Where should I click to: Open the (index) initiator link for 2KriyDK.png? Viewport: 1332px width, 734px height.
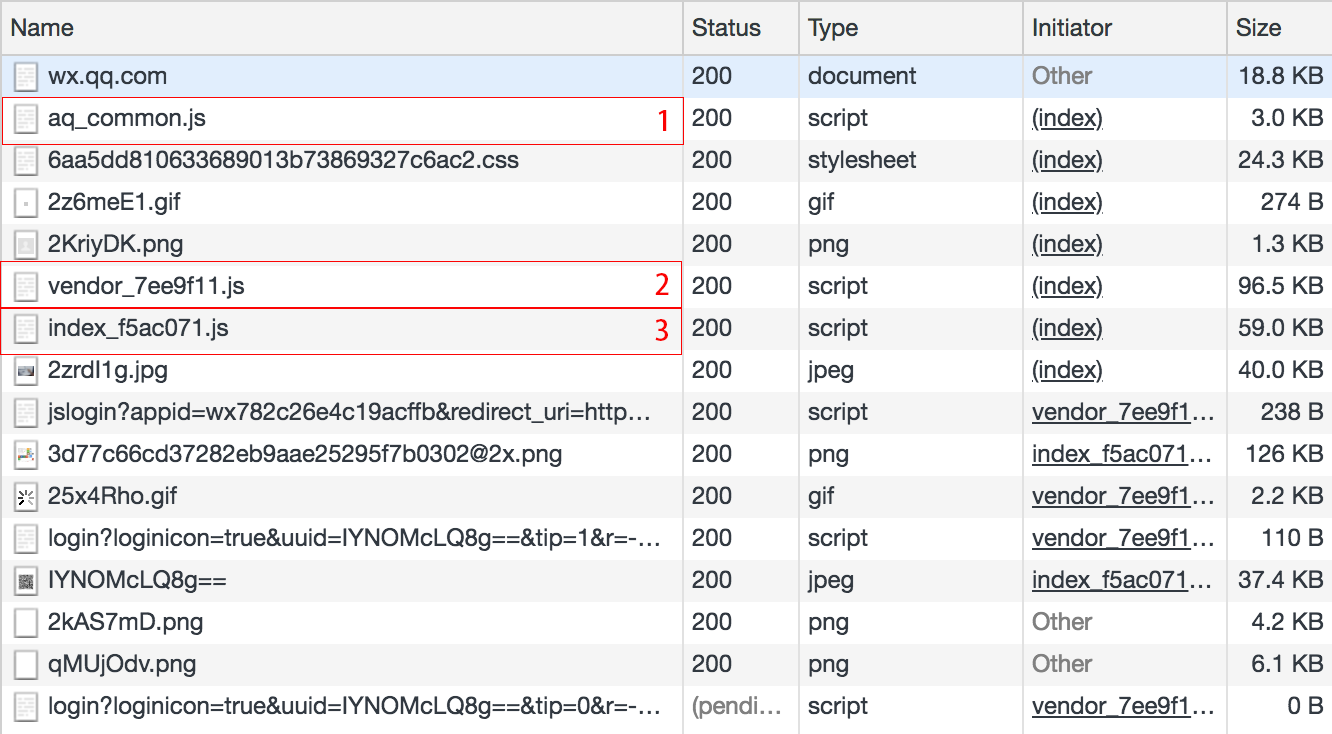tap(1067, 245)
